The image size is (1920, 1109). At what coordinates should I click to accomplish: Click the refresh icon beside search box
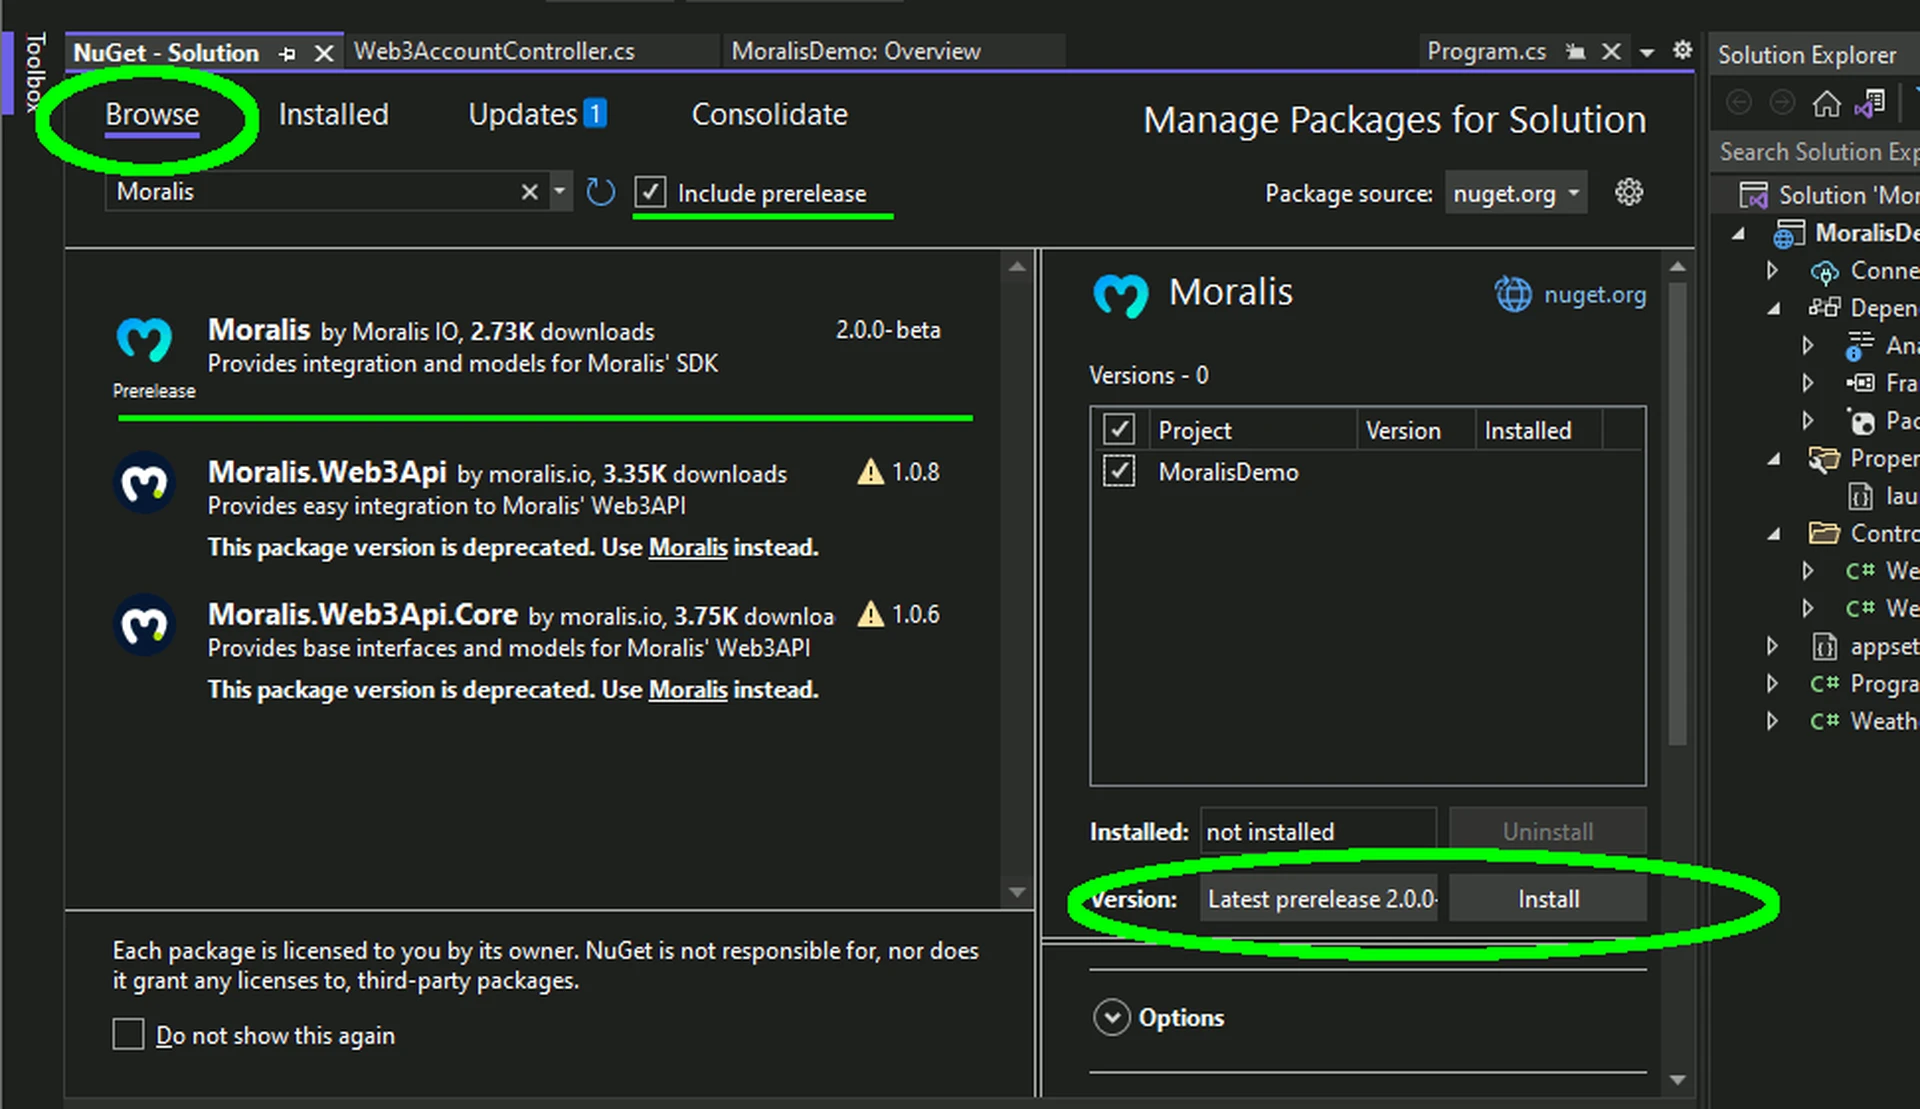click(x=600, y=192)
